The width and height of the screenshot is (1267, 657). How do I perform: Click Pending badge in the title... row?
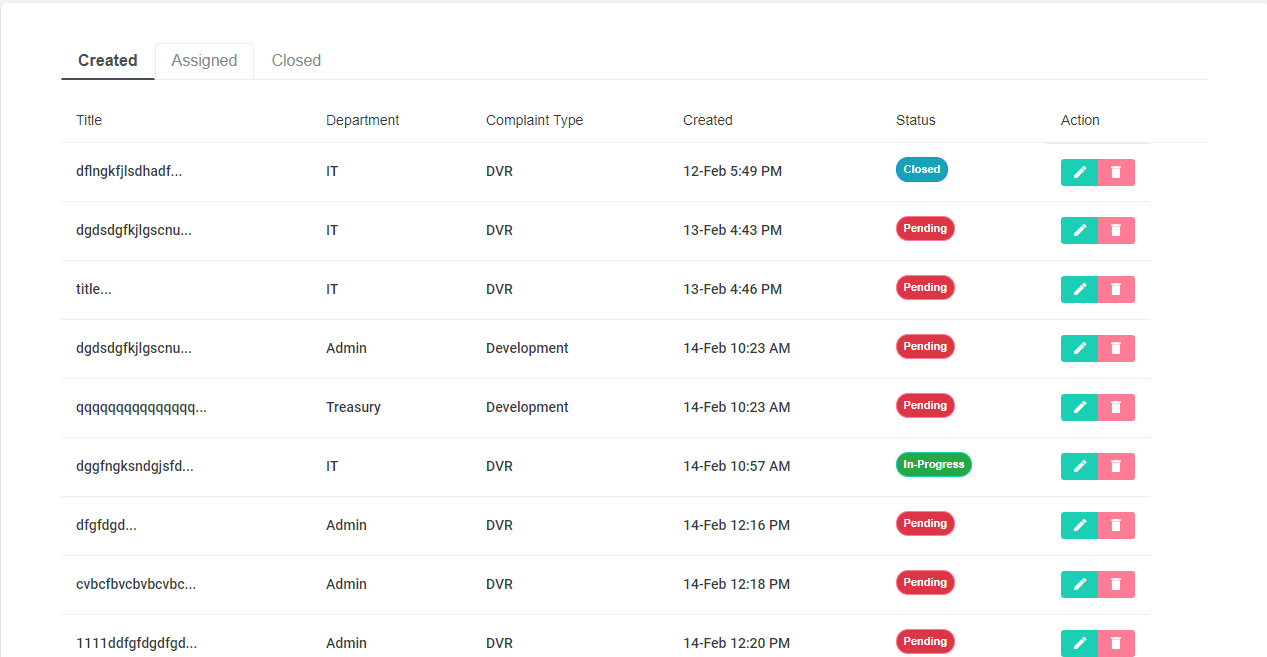[925, 288]
